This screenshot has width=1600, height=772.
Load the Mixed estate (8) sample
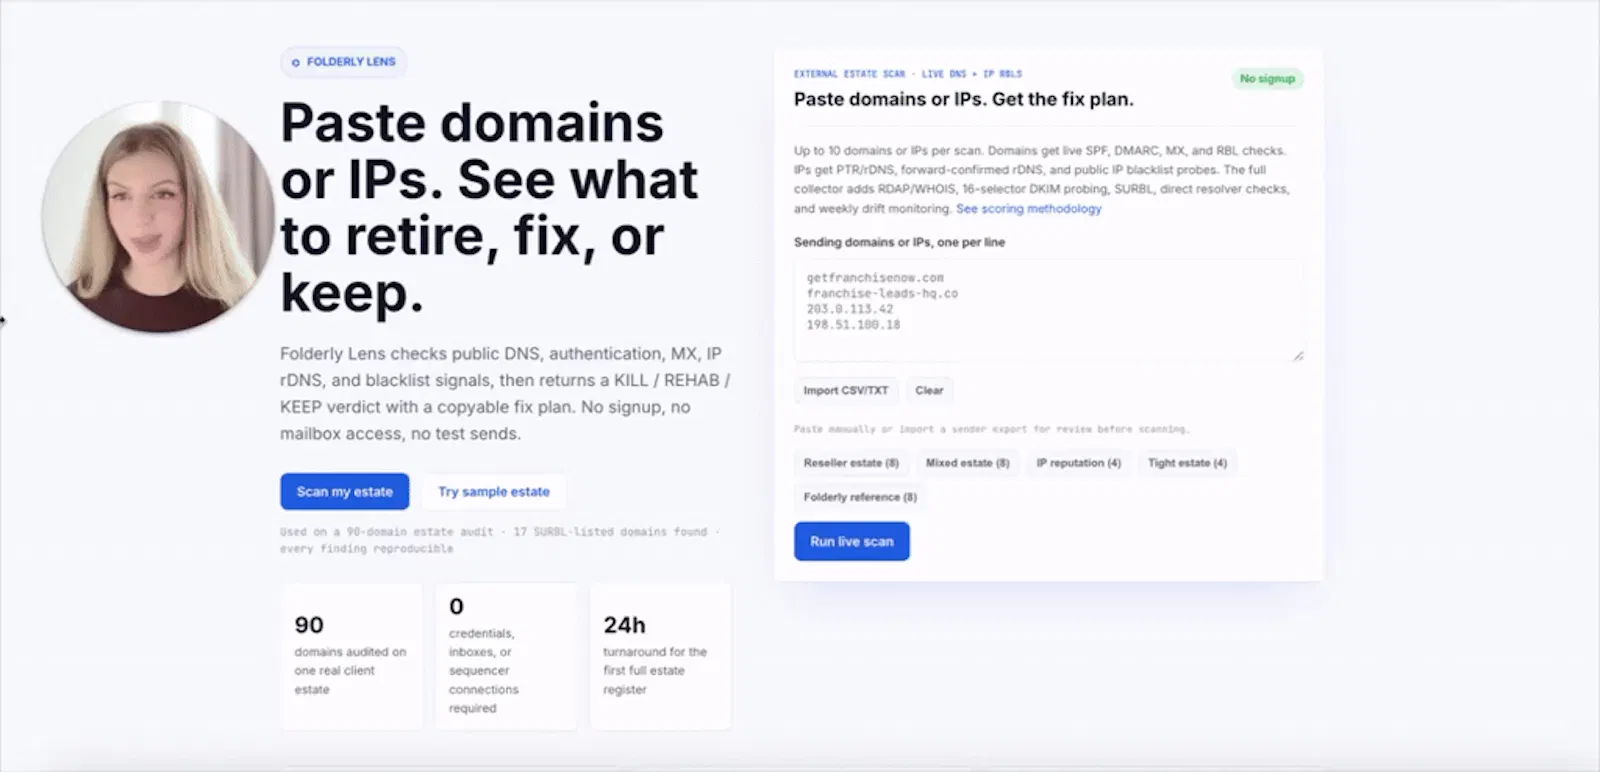[967, 463]
